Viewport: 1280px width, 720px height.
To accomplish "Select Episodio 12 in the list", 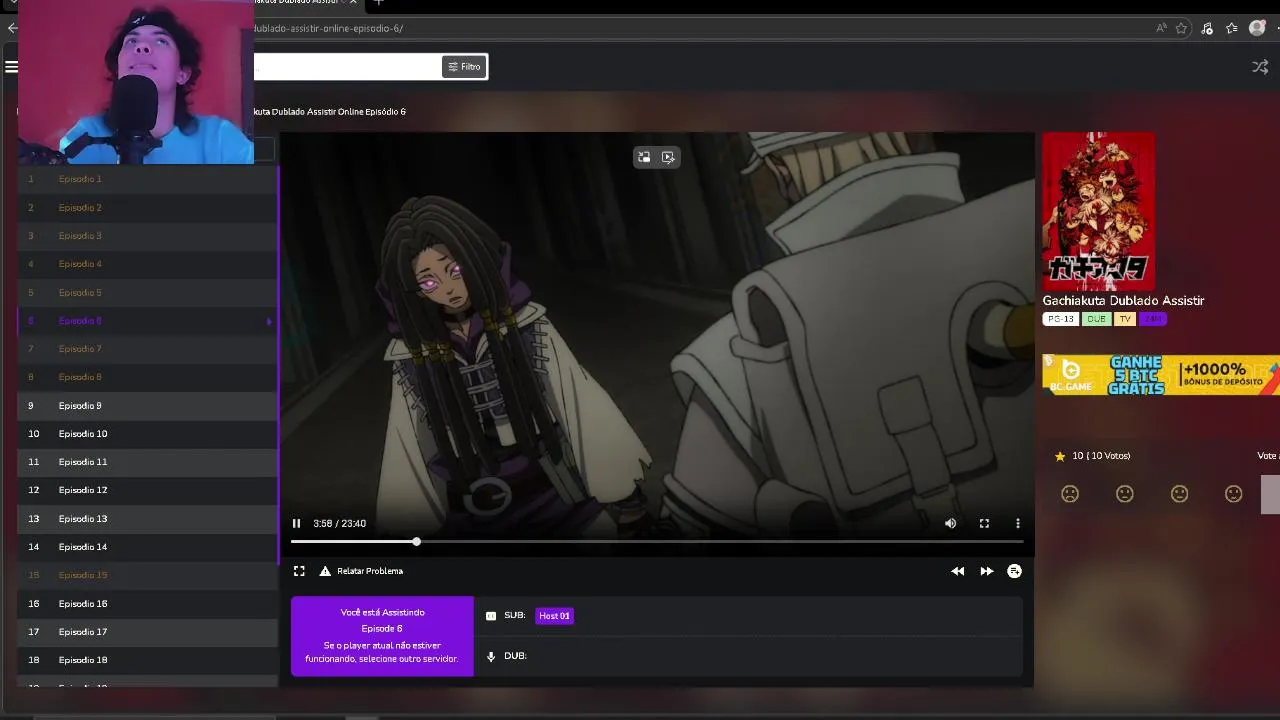I will point(148,490).
